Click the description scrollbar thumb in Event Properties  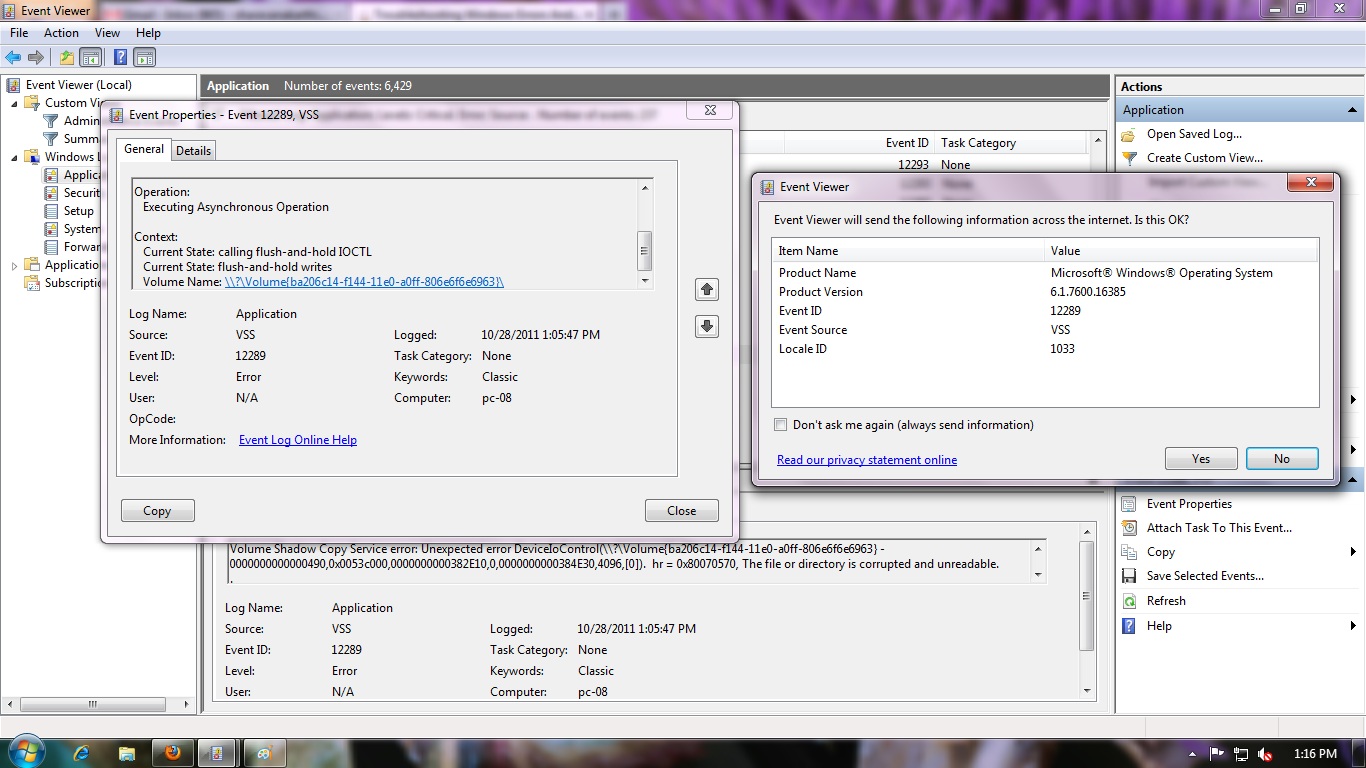tap(645, 250)
